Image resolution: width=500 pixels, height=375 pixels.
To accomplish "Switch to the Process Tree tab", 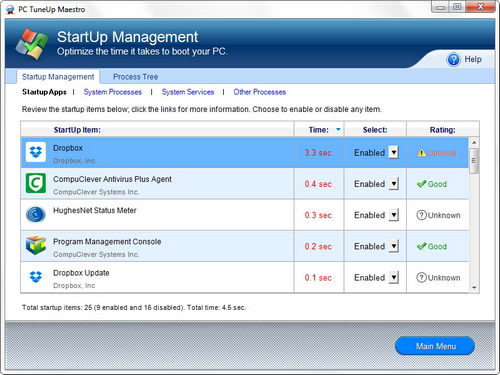I will click(x=135, y=77).
